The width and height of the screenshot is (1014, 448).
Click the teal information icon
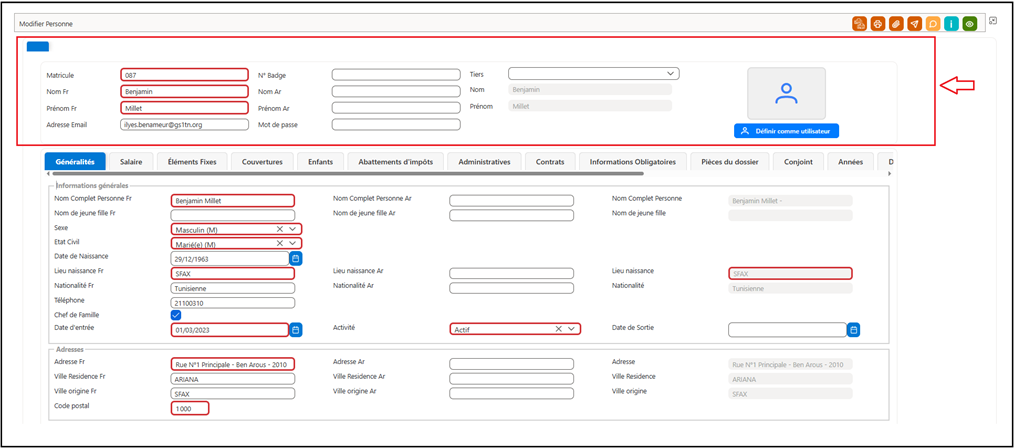click(x=951, y=24)
